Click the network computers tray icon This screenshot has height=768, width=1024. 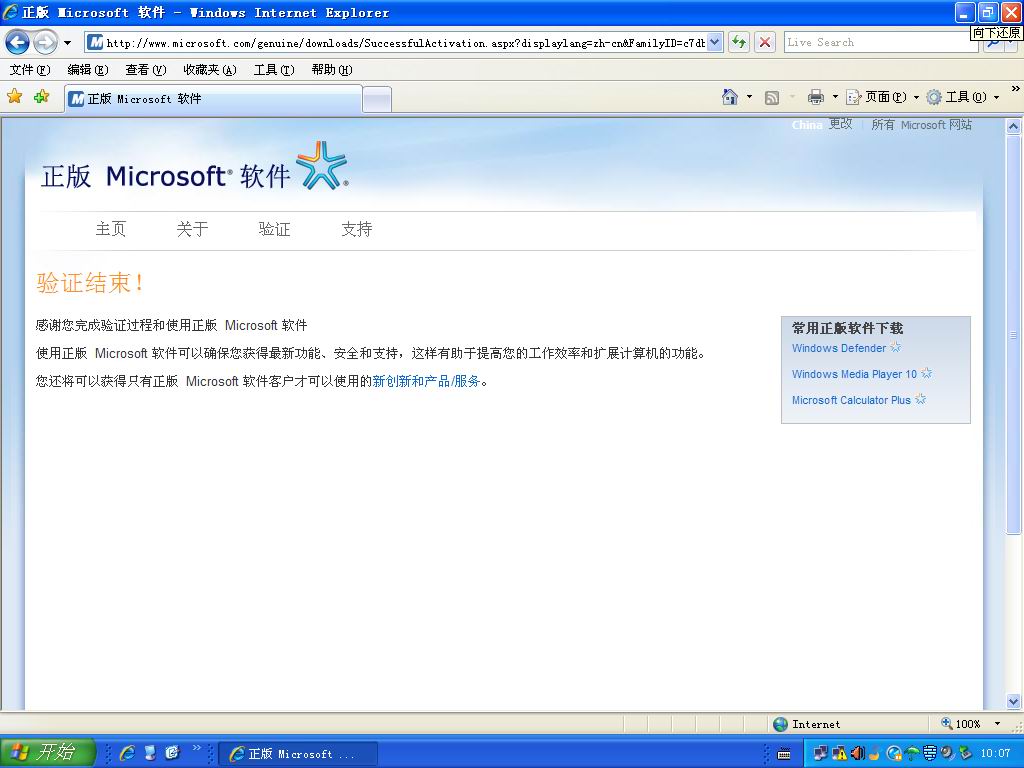coord(820,753)
